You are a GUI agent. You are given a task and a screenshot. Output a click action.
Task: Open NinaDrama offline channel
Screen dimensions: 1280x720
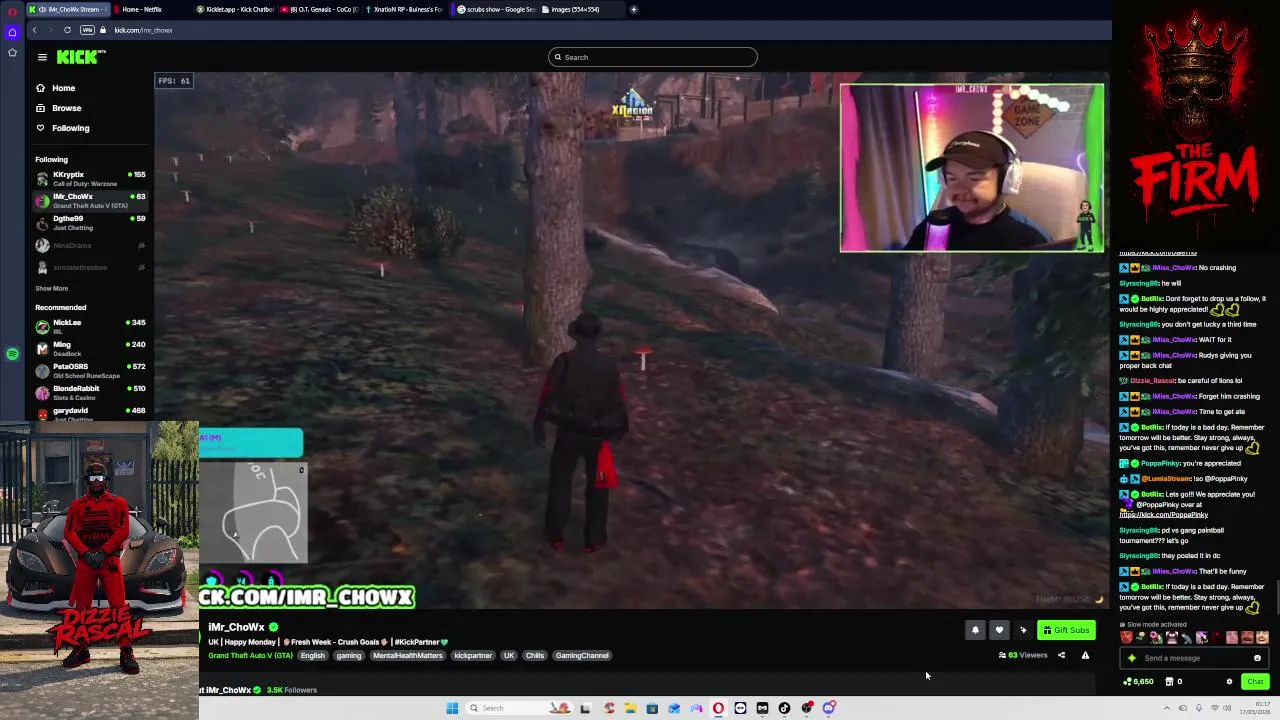pos(90,245)
